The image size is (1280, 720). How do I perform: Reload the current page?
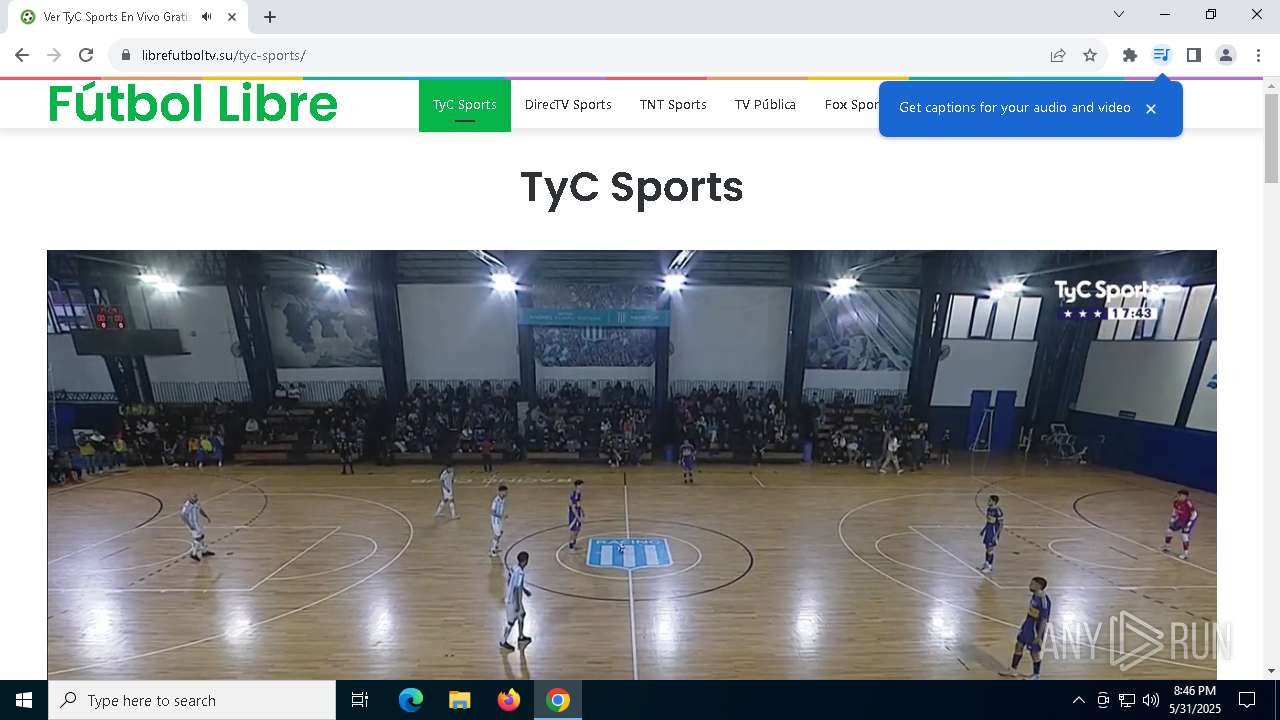pyautogui.click(x=86, y=55)
